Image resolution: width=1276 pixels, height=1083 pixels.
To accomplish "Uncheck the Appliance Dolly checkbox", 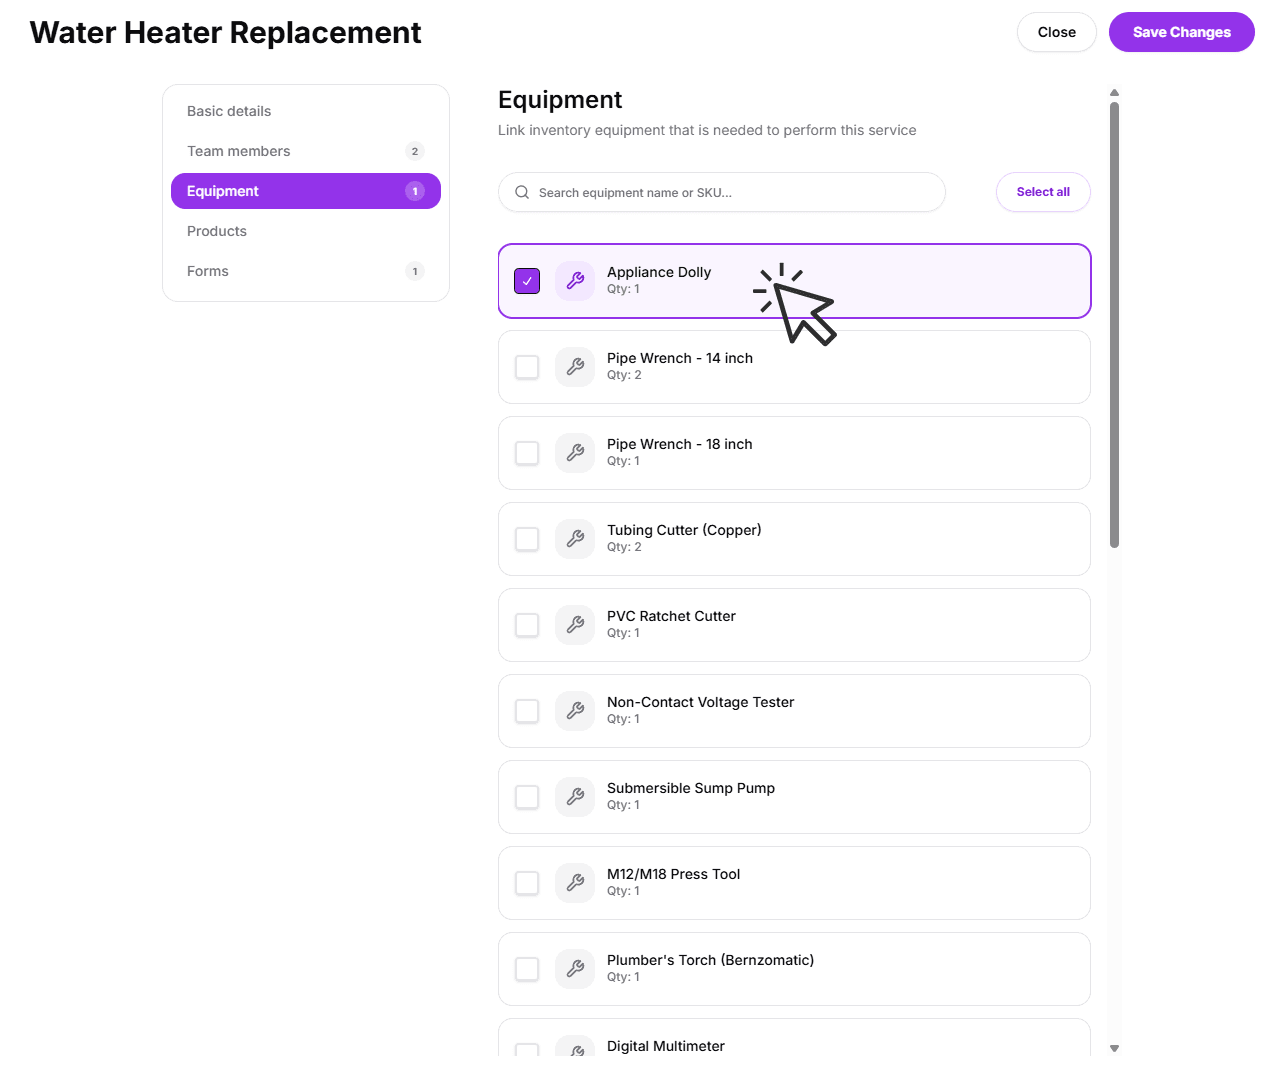I will point(527,281).
